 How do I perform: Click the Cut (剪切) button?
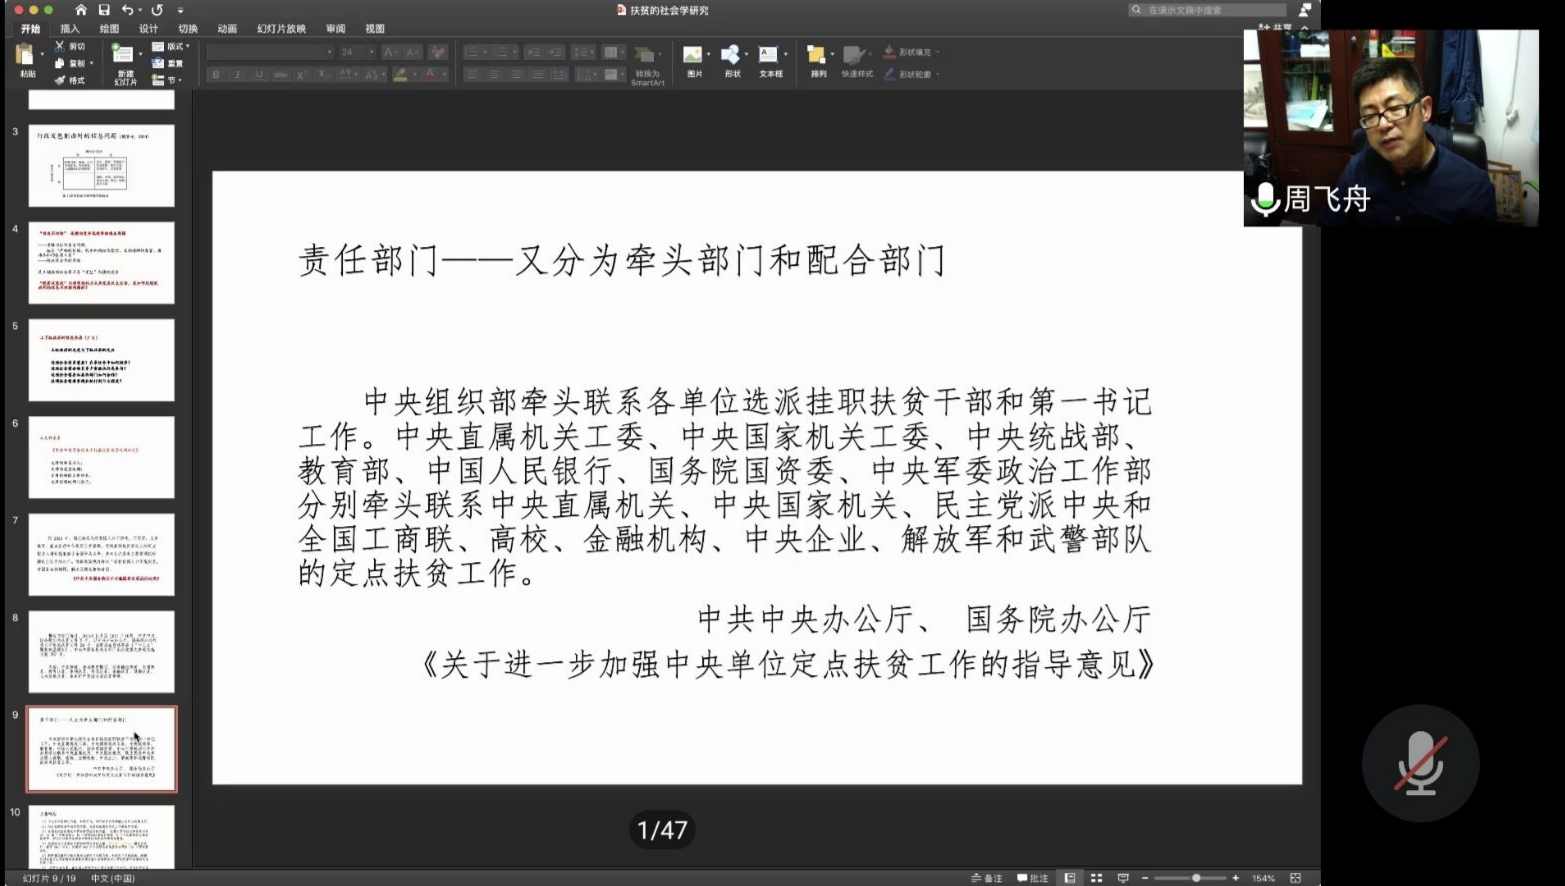click(x=71, y=47)
